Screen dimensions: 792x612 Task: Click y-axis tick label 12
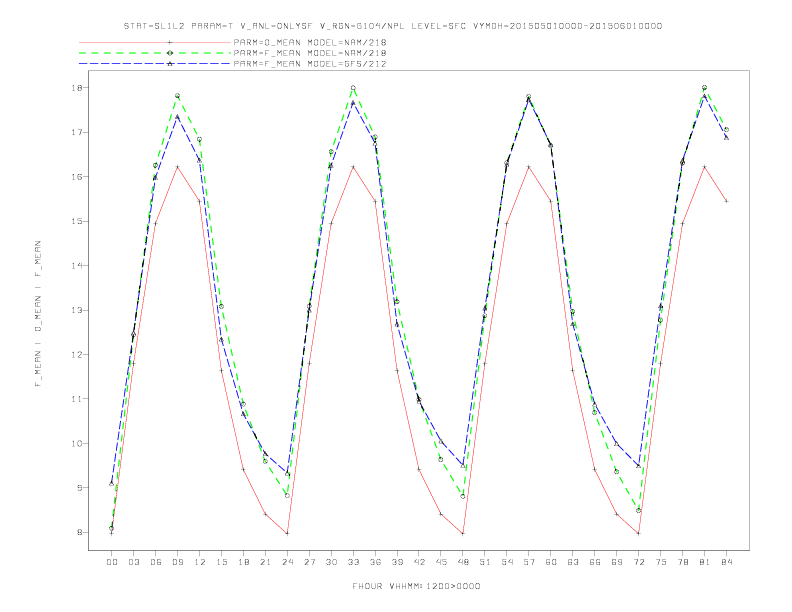77,354
